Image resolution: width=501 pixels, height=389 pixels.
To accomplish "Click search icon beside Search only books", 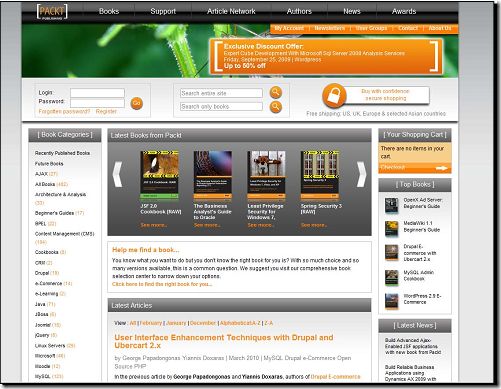I will (x=276, y=107).
